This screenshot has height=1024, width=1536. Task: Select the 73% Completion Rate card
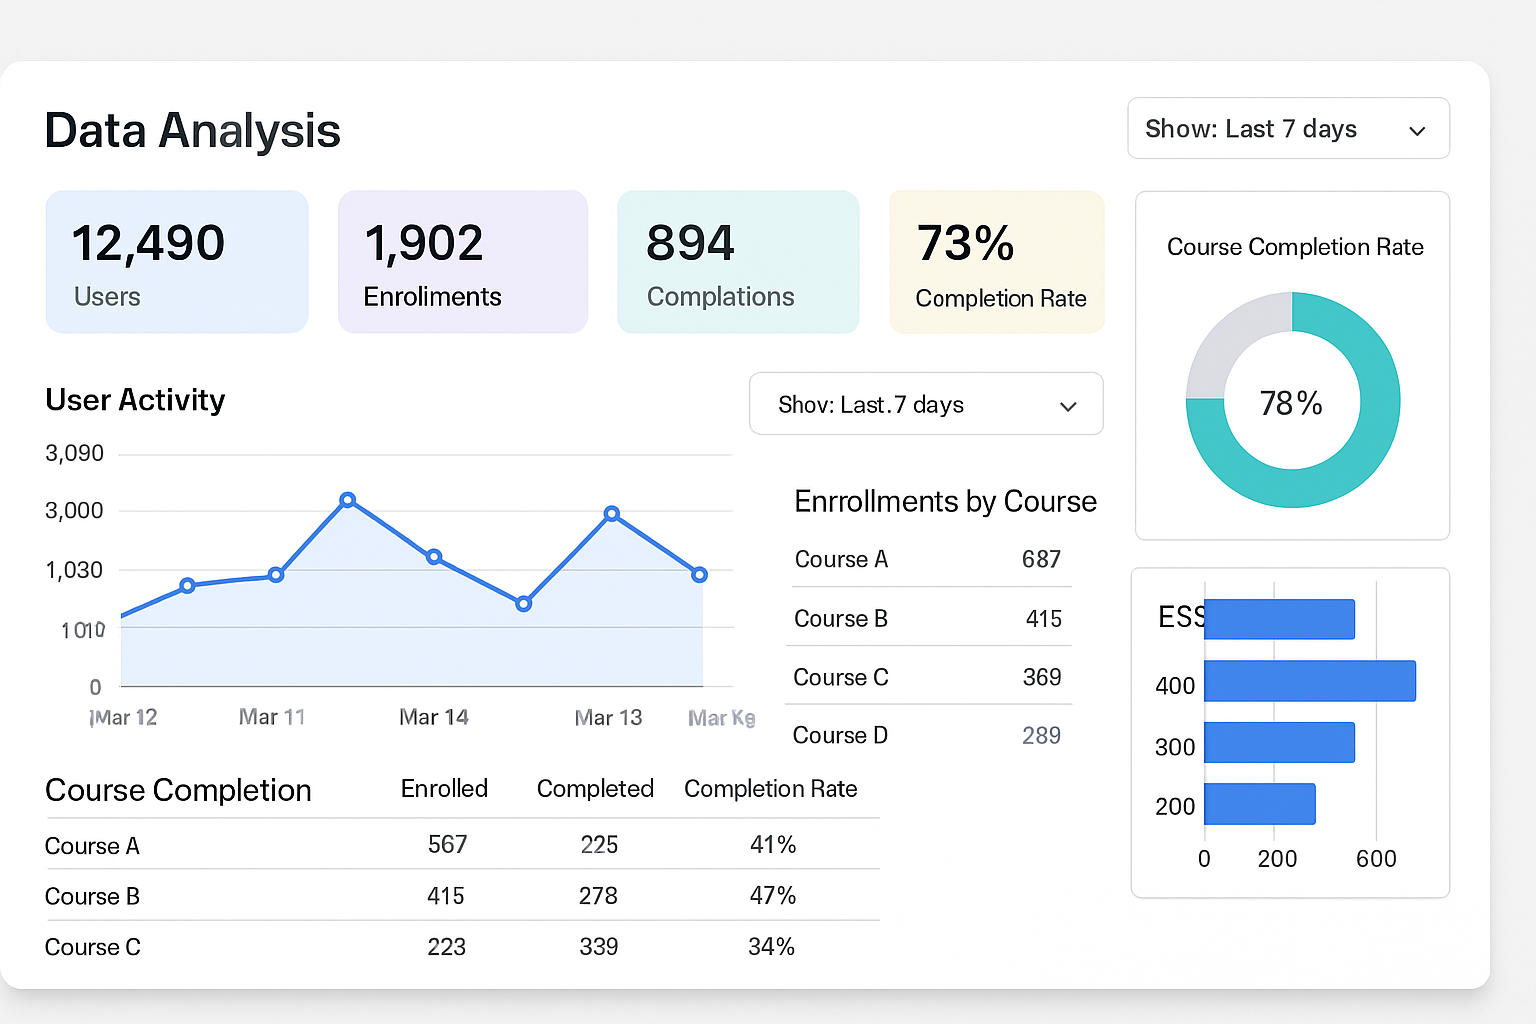[x=996, y=262]
